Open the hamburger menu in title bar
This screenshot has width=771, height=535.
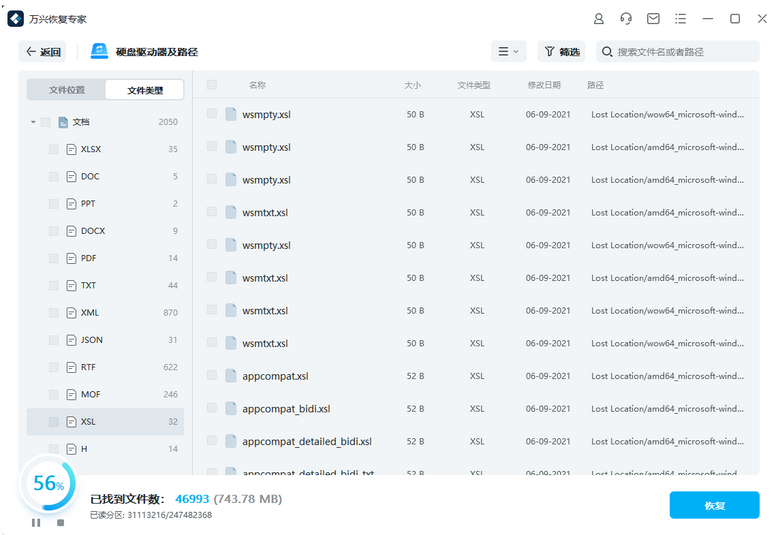(x=680, y=19)
